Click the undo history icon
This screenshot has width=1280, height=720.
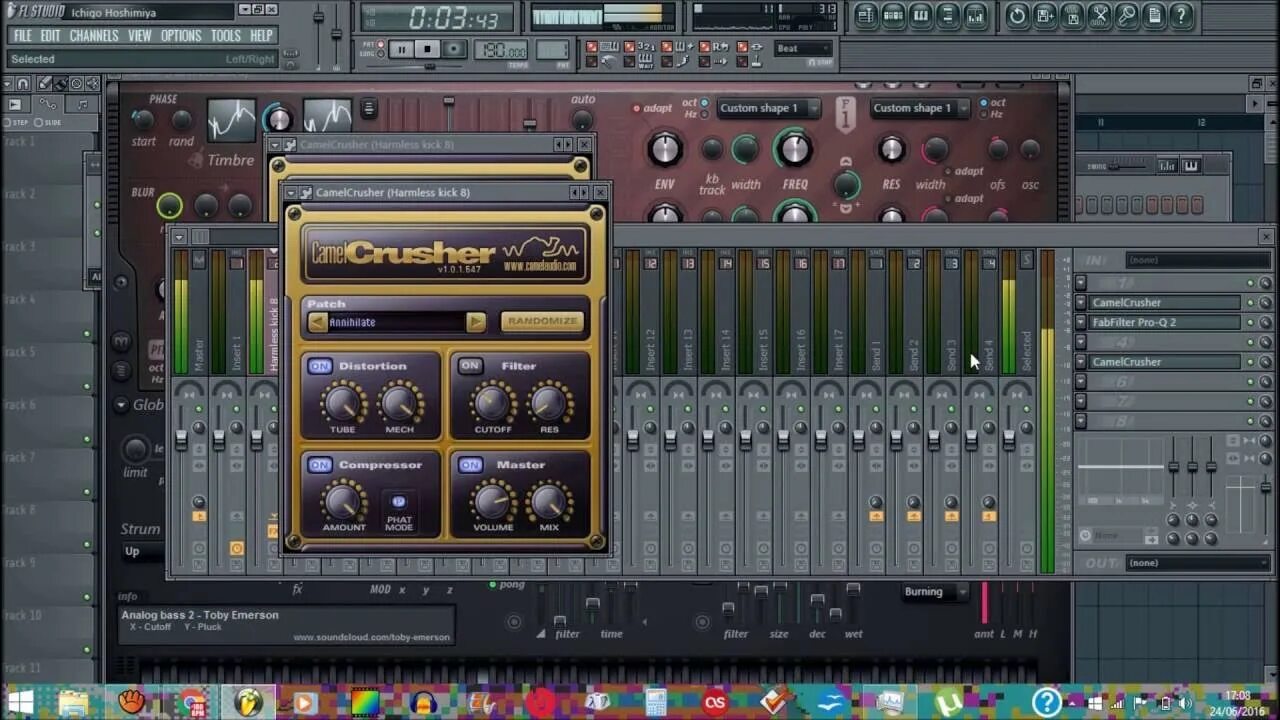[x=1017, y=15]
